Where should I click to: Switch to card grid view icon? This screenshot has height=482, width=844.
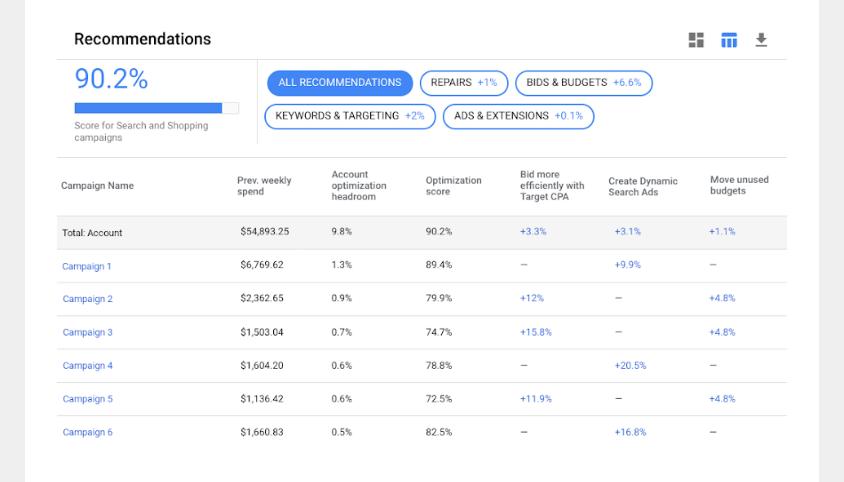[x=696, y=40]
